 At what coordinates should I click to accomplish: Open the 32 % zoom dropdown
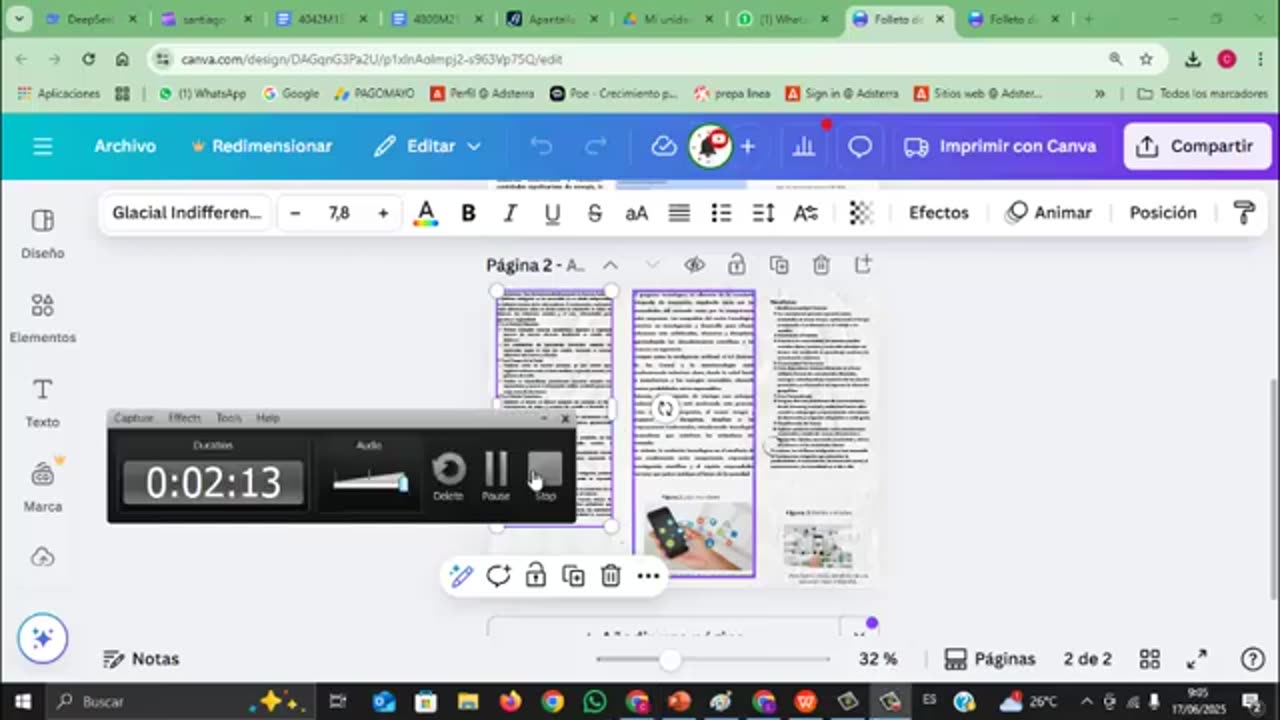coord(877,659)
